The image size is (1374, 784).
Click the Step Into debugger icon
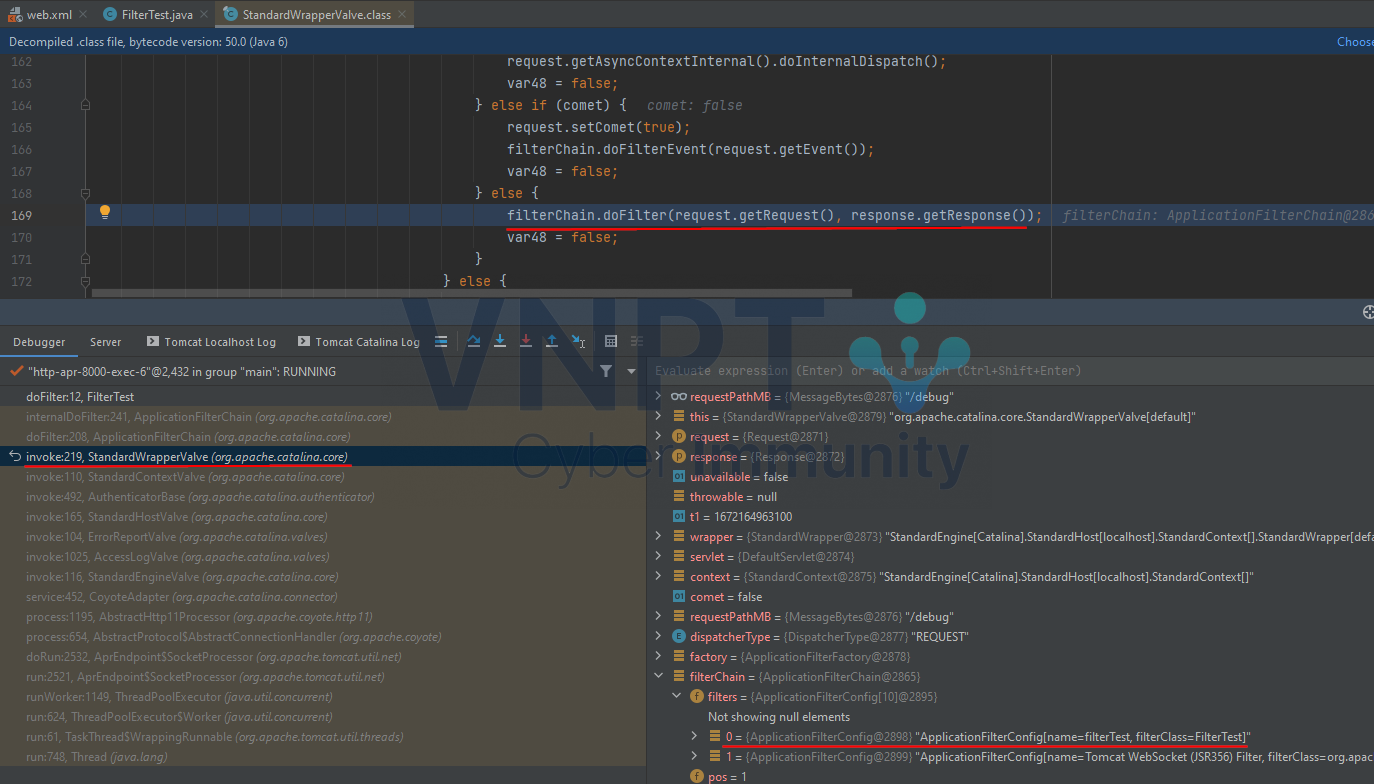click(500, 341)
